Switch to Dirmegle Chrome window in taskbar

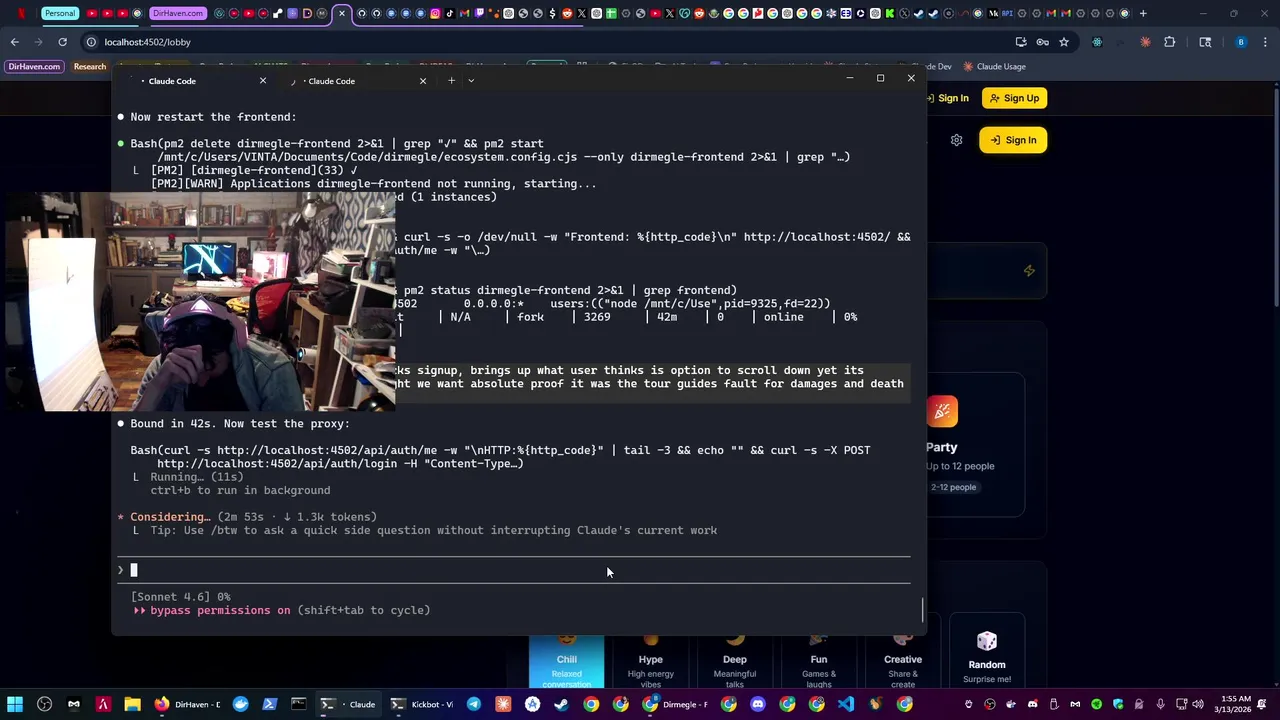click(676, 704)
